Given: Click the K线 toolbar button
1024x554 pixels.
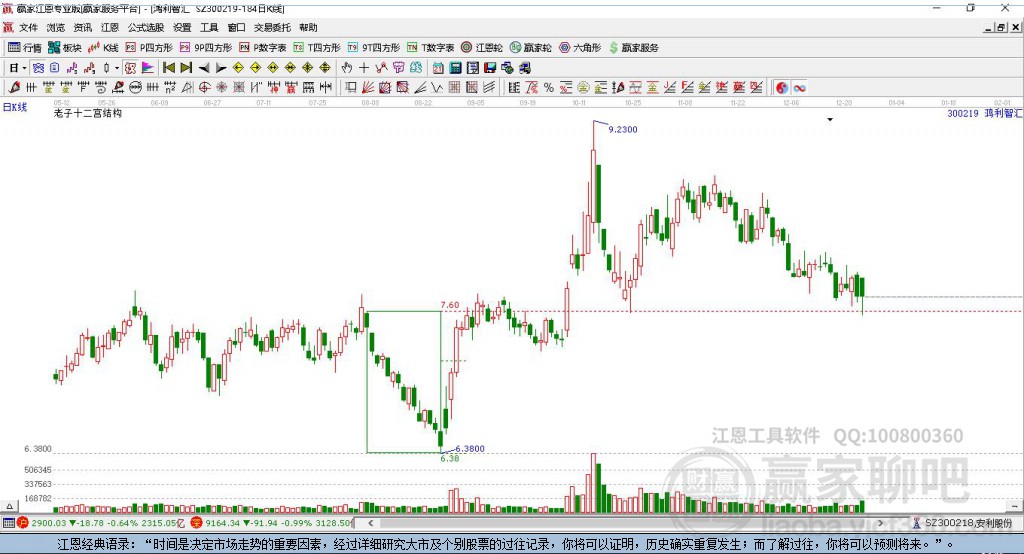Looking at the screenshot, I should [103, 48].
